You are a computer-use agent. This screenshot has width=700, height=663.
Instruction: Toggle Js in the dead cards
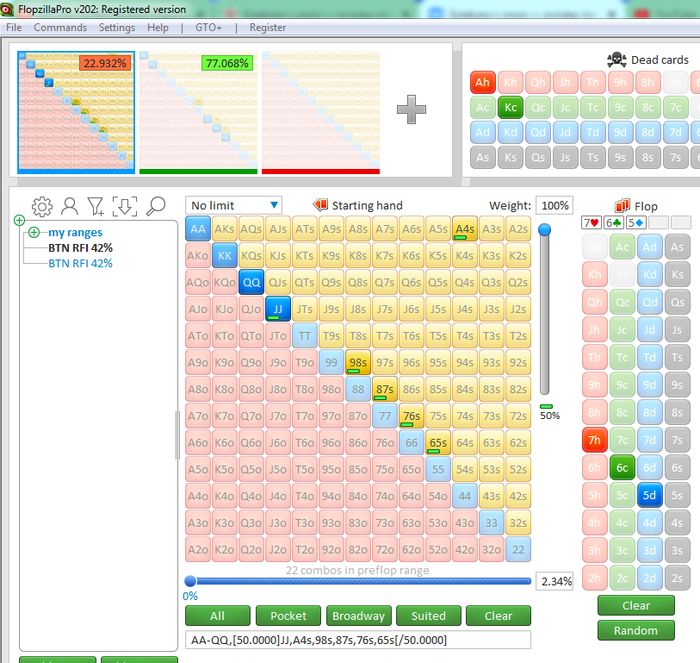click(565, 157)
